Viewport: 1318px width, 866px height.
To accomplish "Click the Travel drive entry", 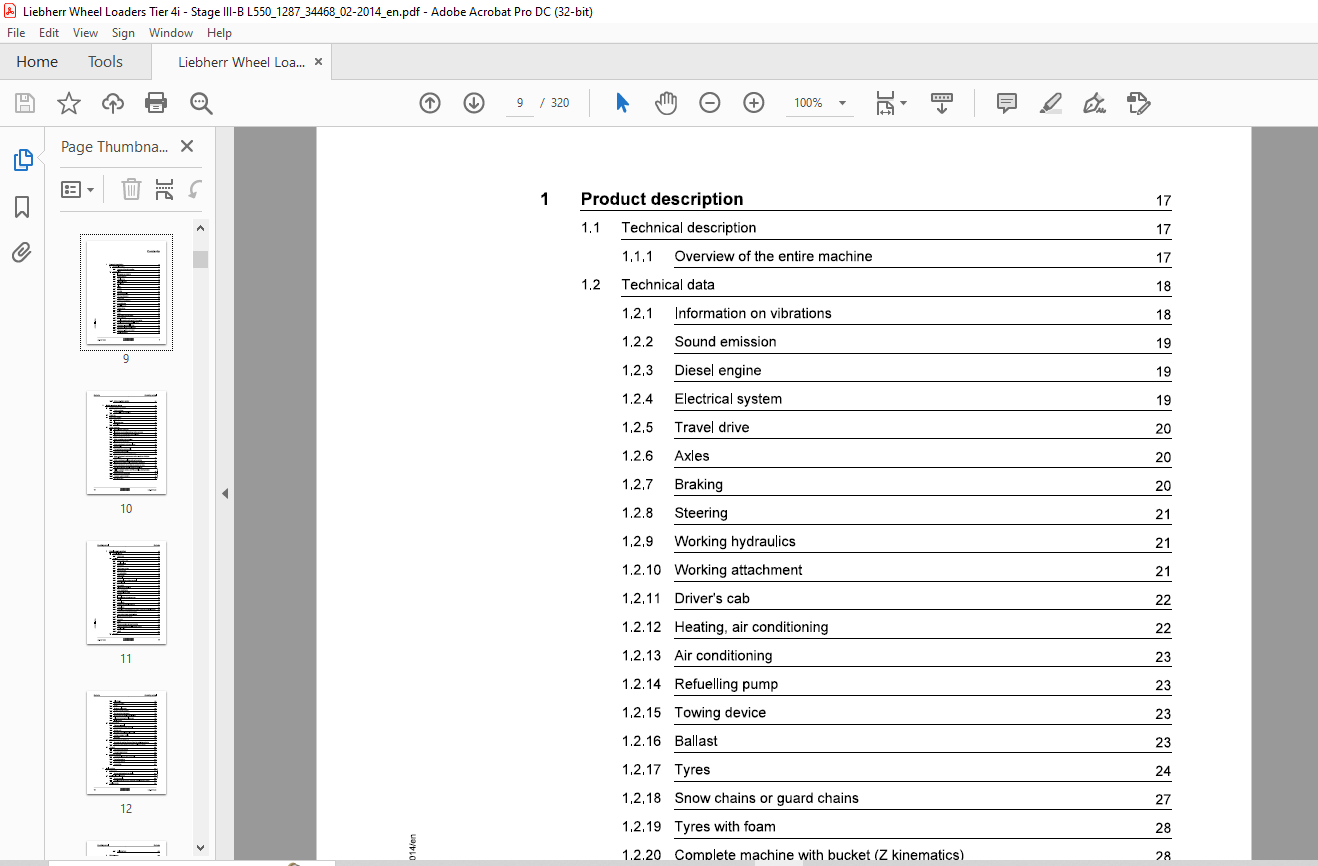I will (x=712, y=427).
